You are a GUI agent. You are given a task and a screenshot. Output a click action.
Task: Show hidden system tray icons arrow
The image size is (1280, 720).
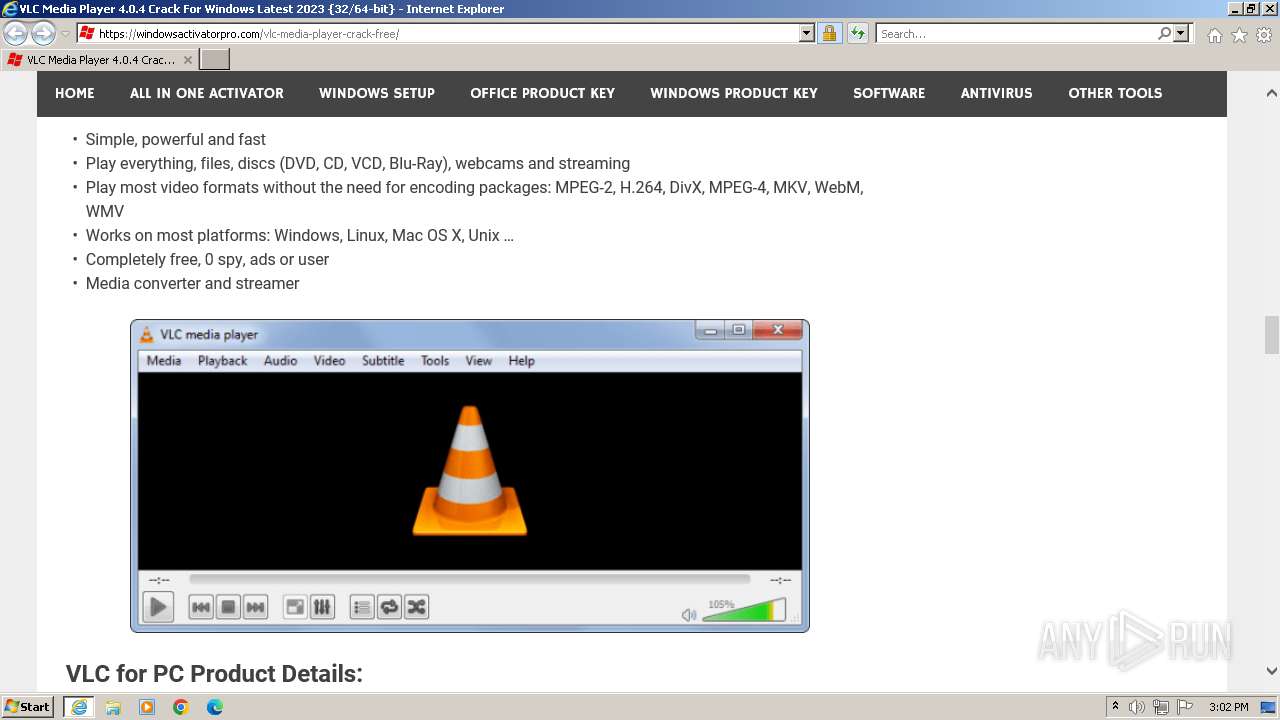tap(1115, 707)
